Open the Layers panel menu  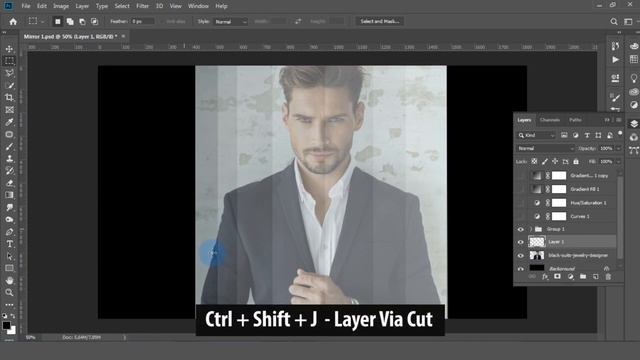(619, 120)
